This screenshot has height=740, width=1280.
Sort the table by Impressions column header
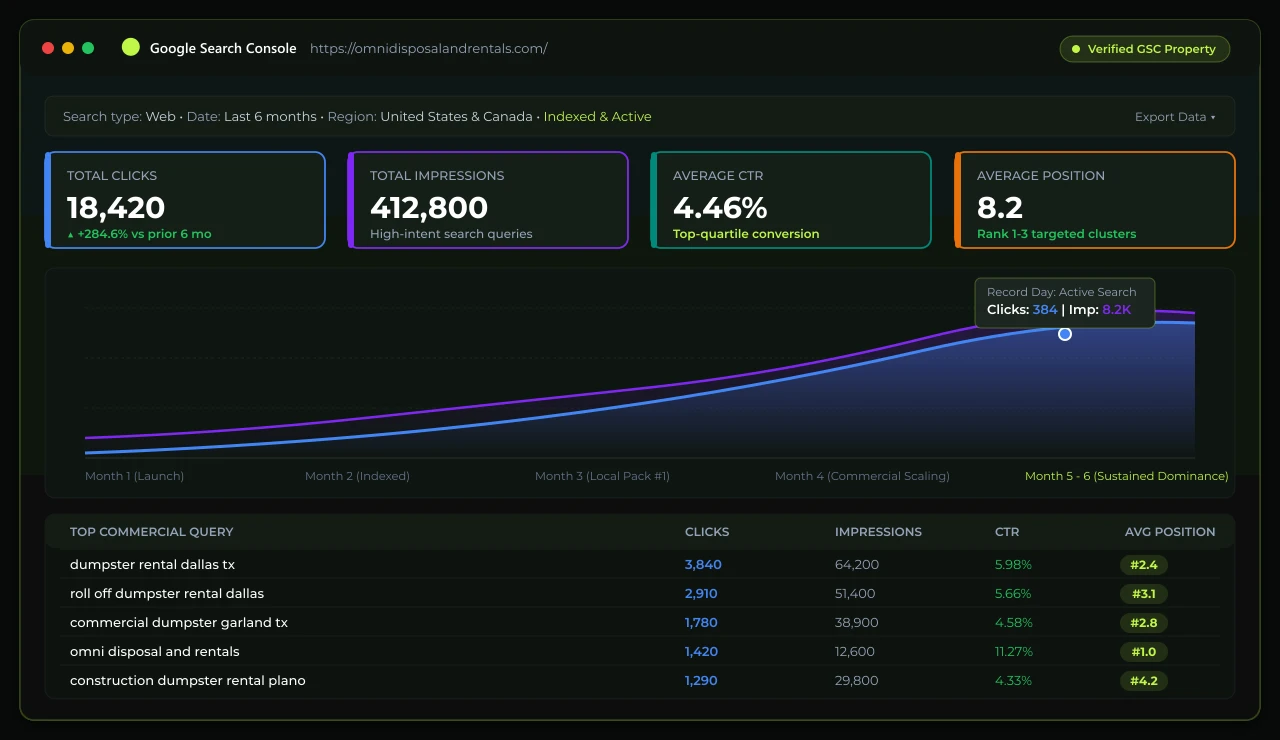(878, 532)
